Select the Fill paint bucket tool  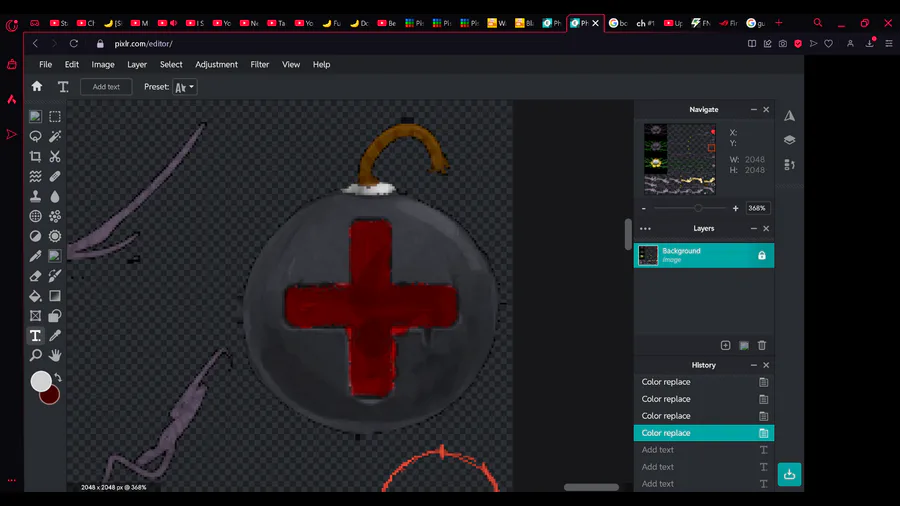(x=36, y=296)
